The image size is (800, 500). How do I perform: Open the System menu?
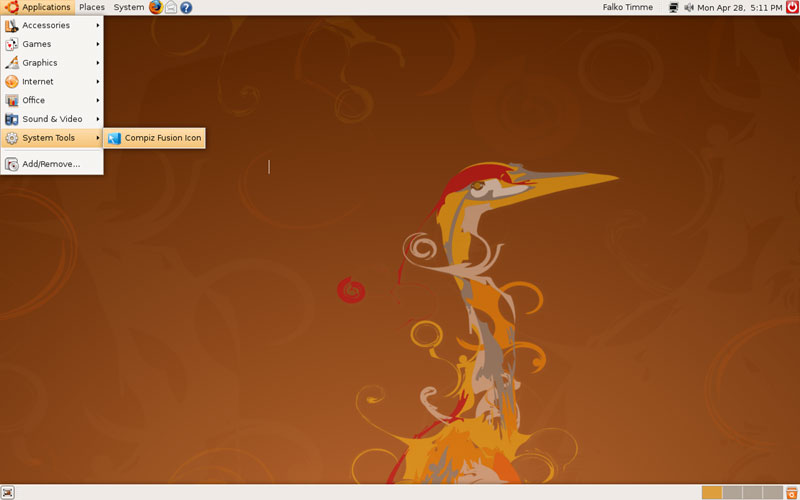pos(129,7)
